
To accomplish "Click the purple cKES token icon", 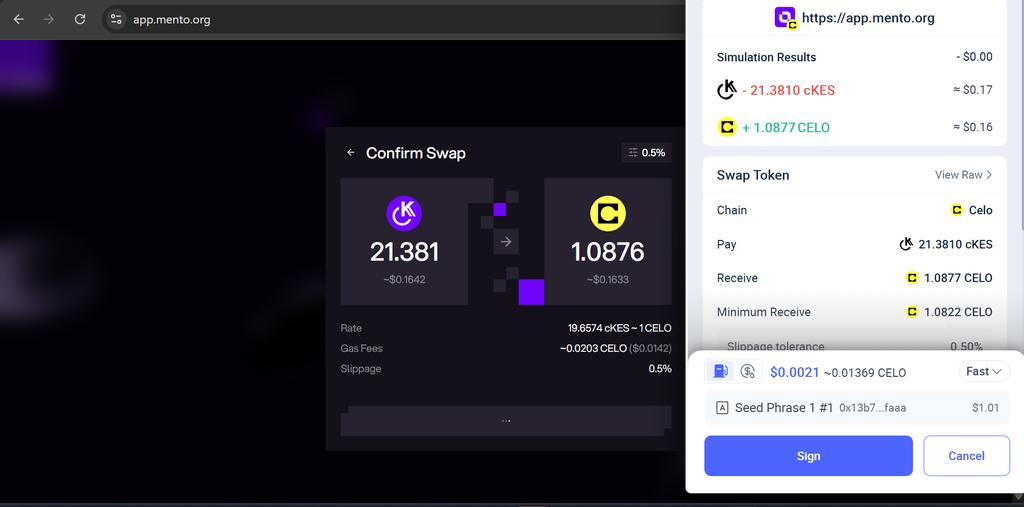I will (404, 214).
